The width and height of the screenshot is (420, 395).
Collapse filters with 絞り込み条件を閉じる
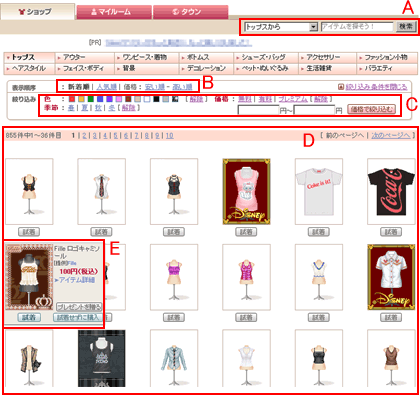(376, 87)
